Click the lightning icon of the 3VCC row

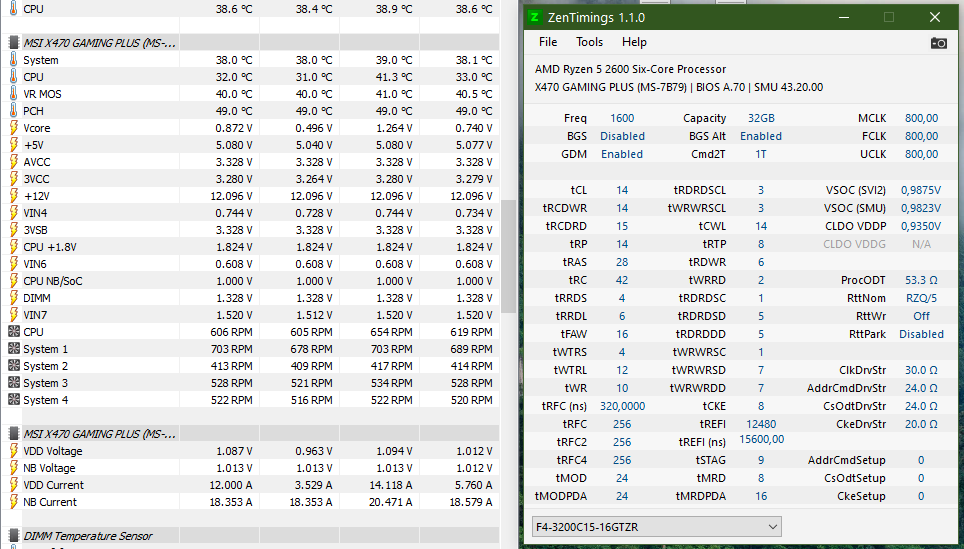tap(14, 179)
